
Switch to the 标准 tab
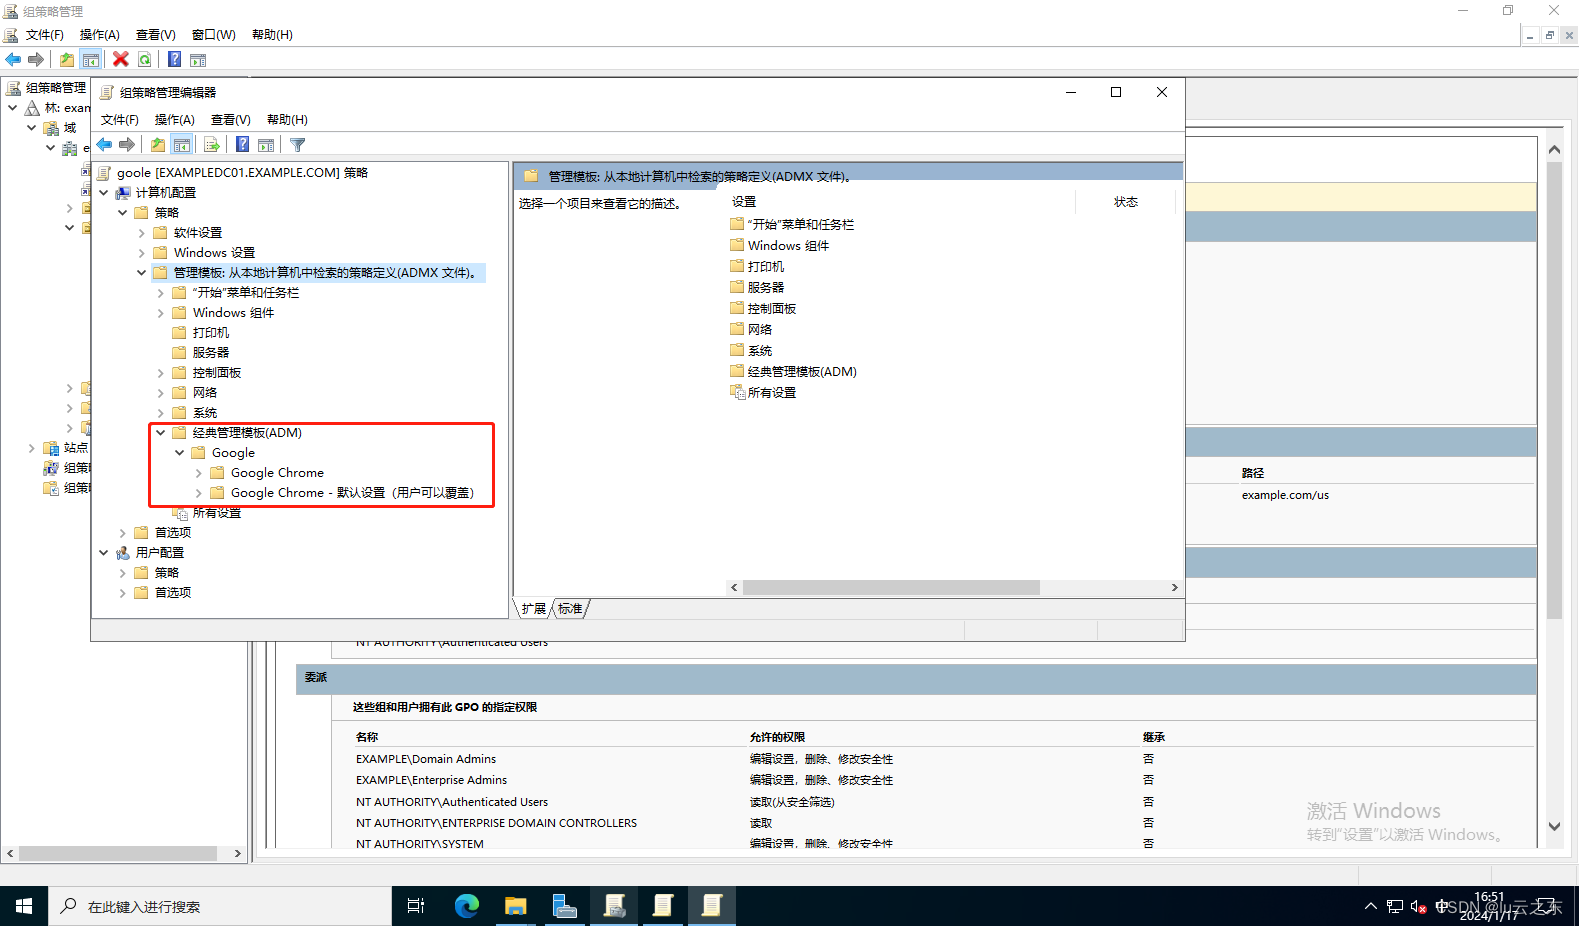click(x=570, y=609)
